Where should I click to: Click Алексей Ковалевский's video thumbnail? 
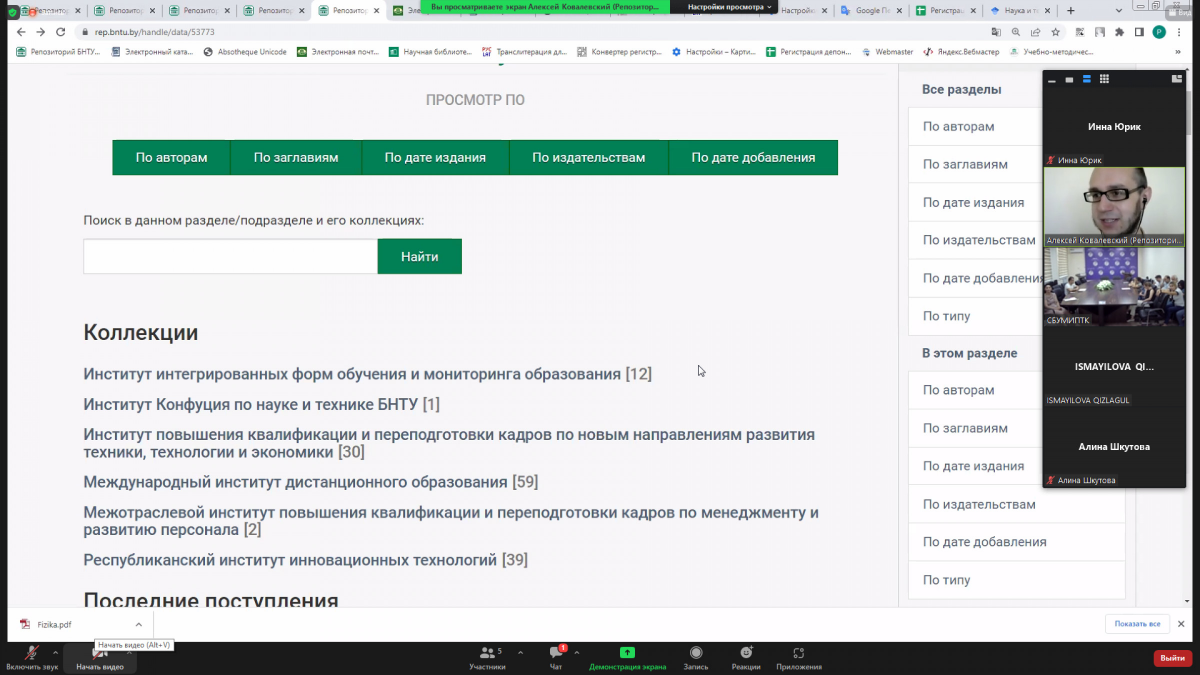click(1113, 205)
